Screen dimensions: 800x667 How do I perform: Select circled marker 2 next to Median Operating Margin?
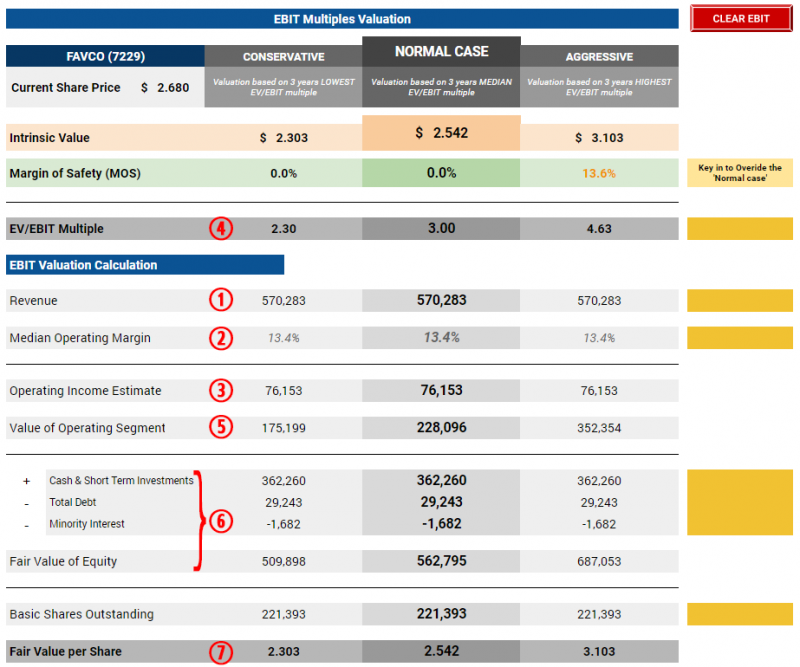[222, 338]
